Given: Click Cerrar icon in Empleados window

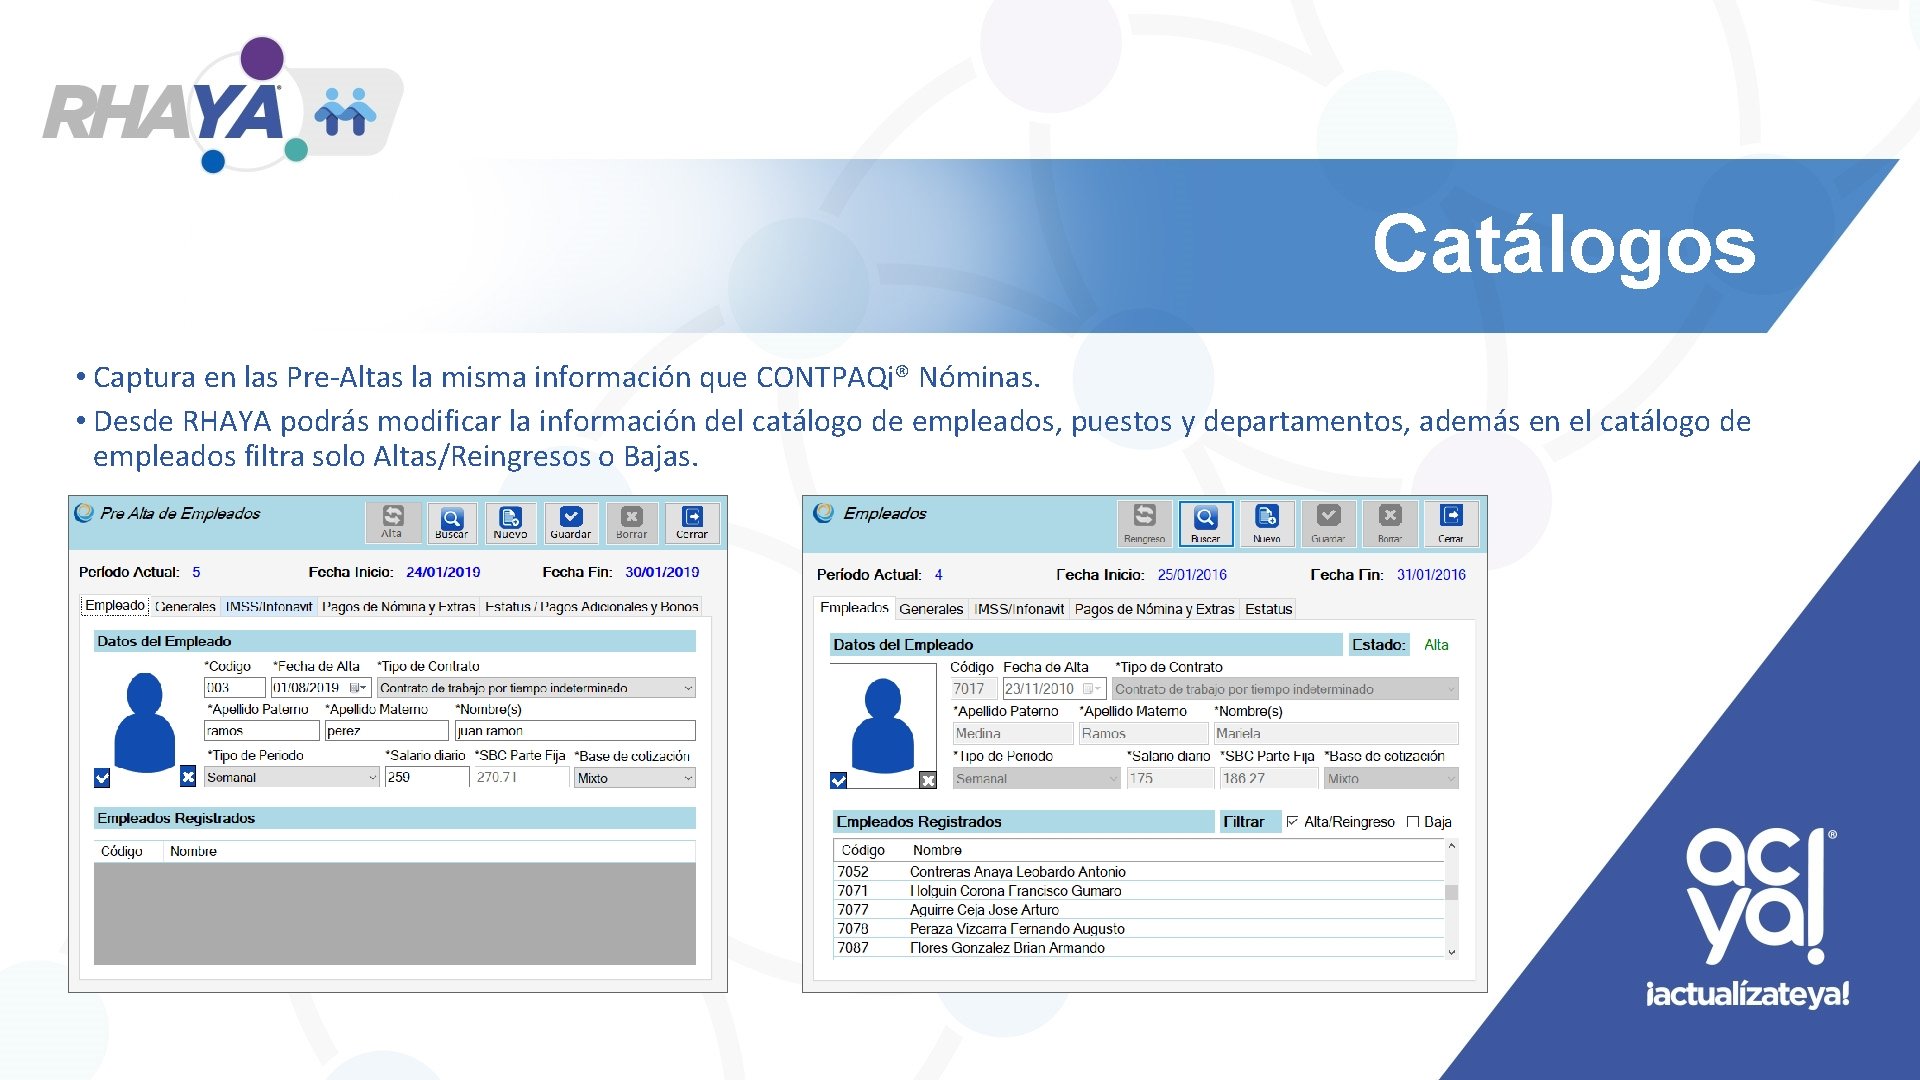Looking at the screenshot, I should (x=1451, y=523).
